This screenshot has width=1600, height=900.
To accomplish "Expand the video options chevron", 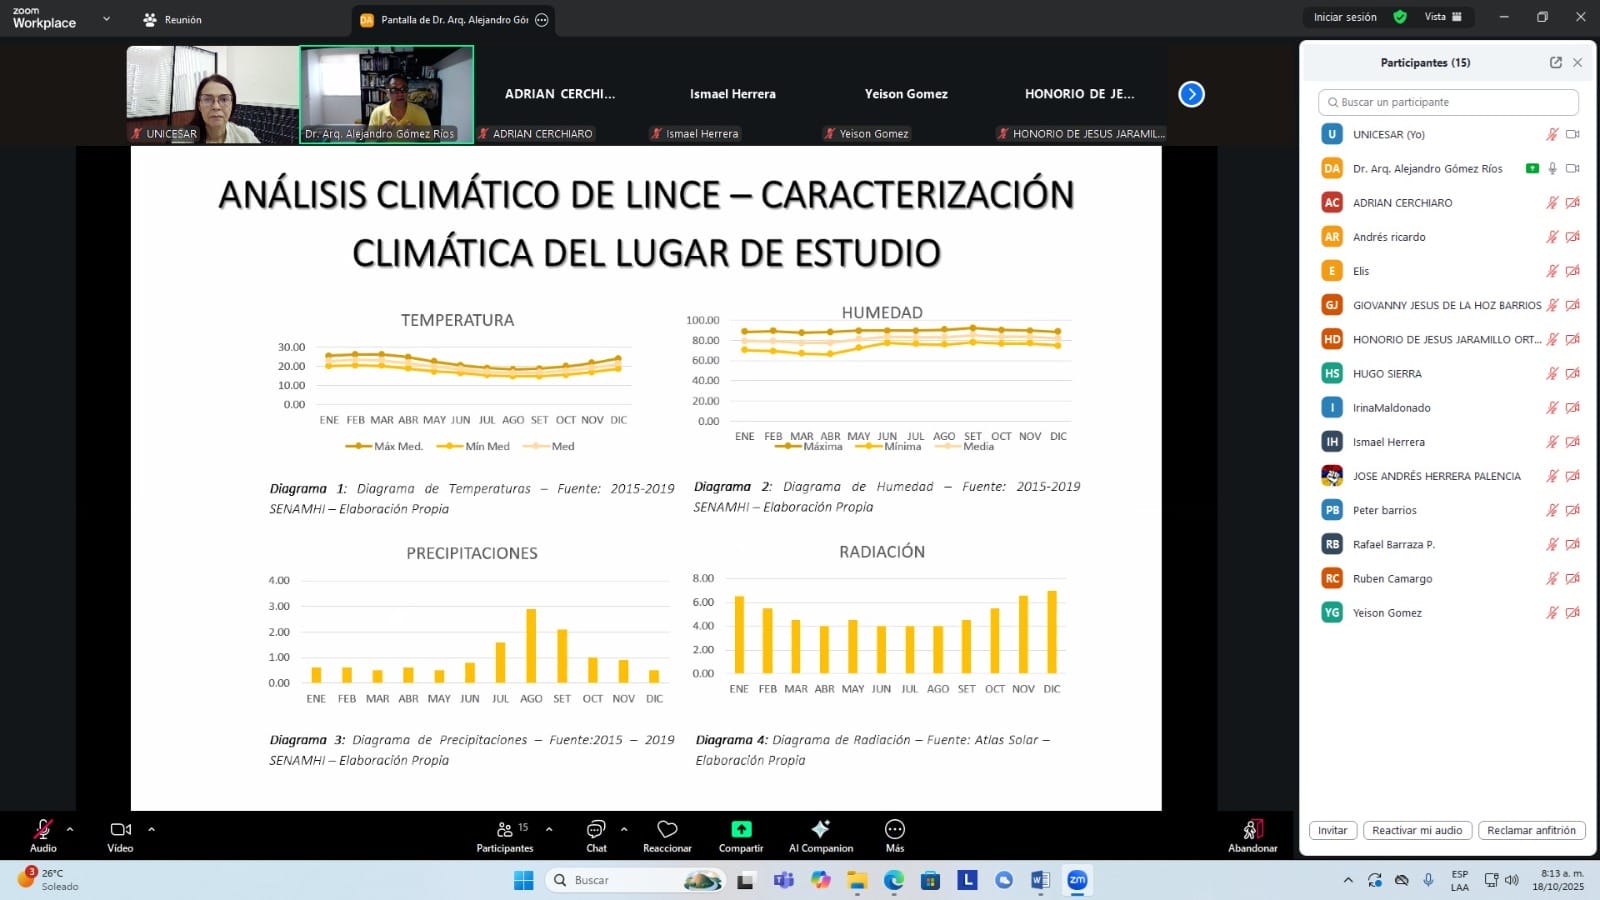I will coord(151,829).
